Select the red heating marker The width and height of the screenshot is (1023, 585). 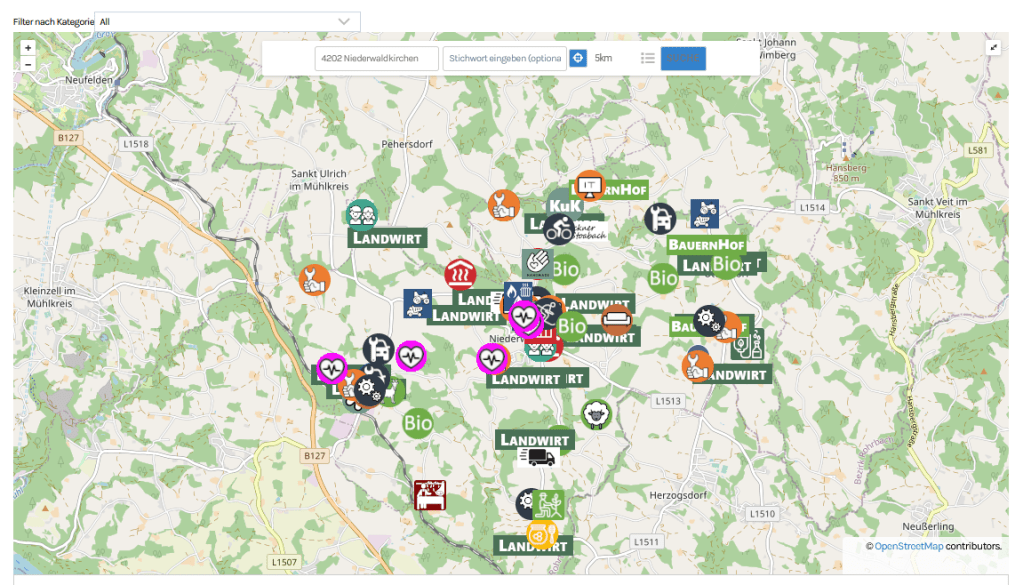460,273
